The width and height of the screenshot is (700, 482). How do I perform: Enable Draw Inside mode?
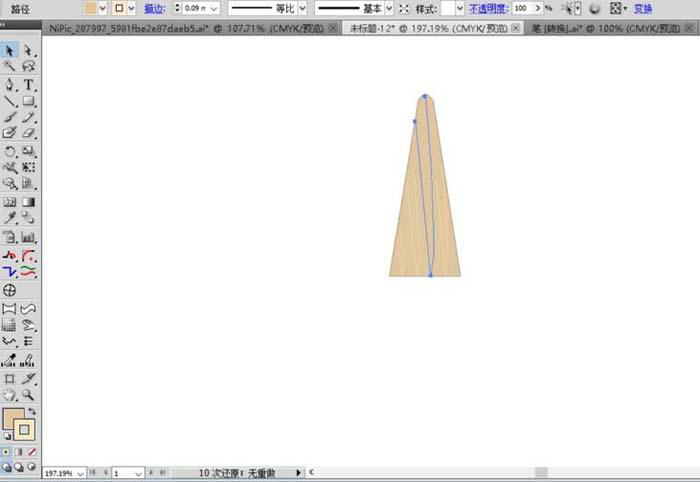[32, 467]
